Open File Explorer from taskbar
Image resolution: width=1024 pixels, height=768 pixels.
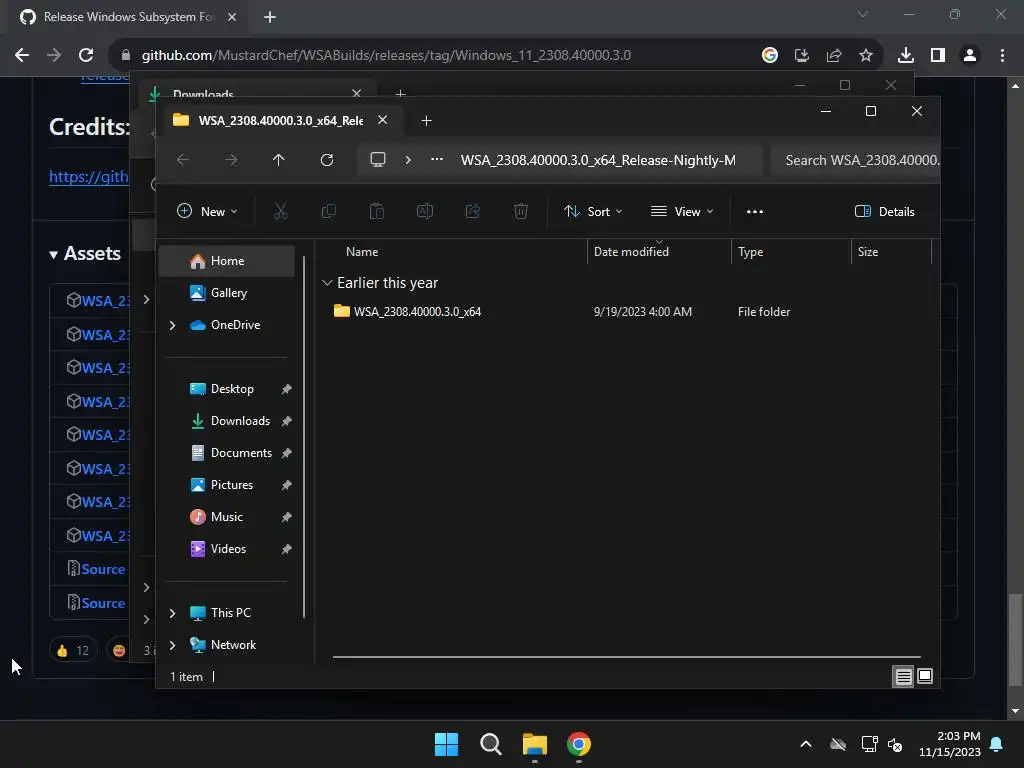535,744
